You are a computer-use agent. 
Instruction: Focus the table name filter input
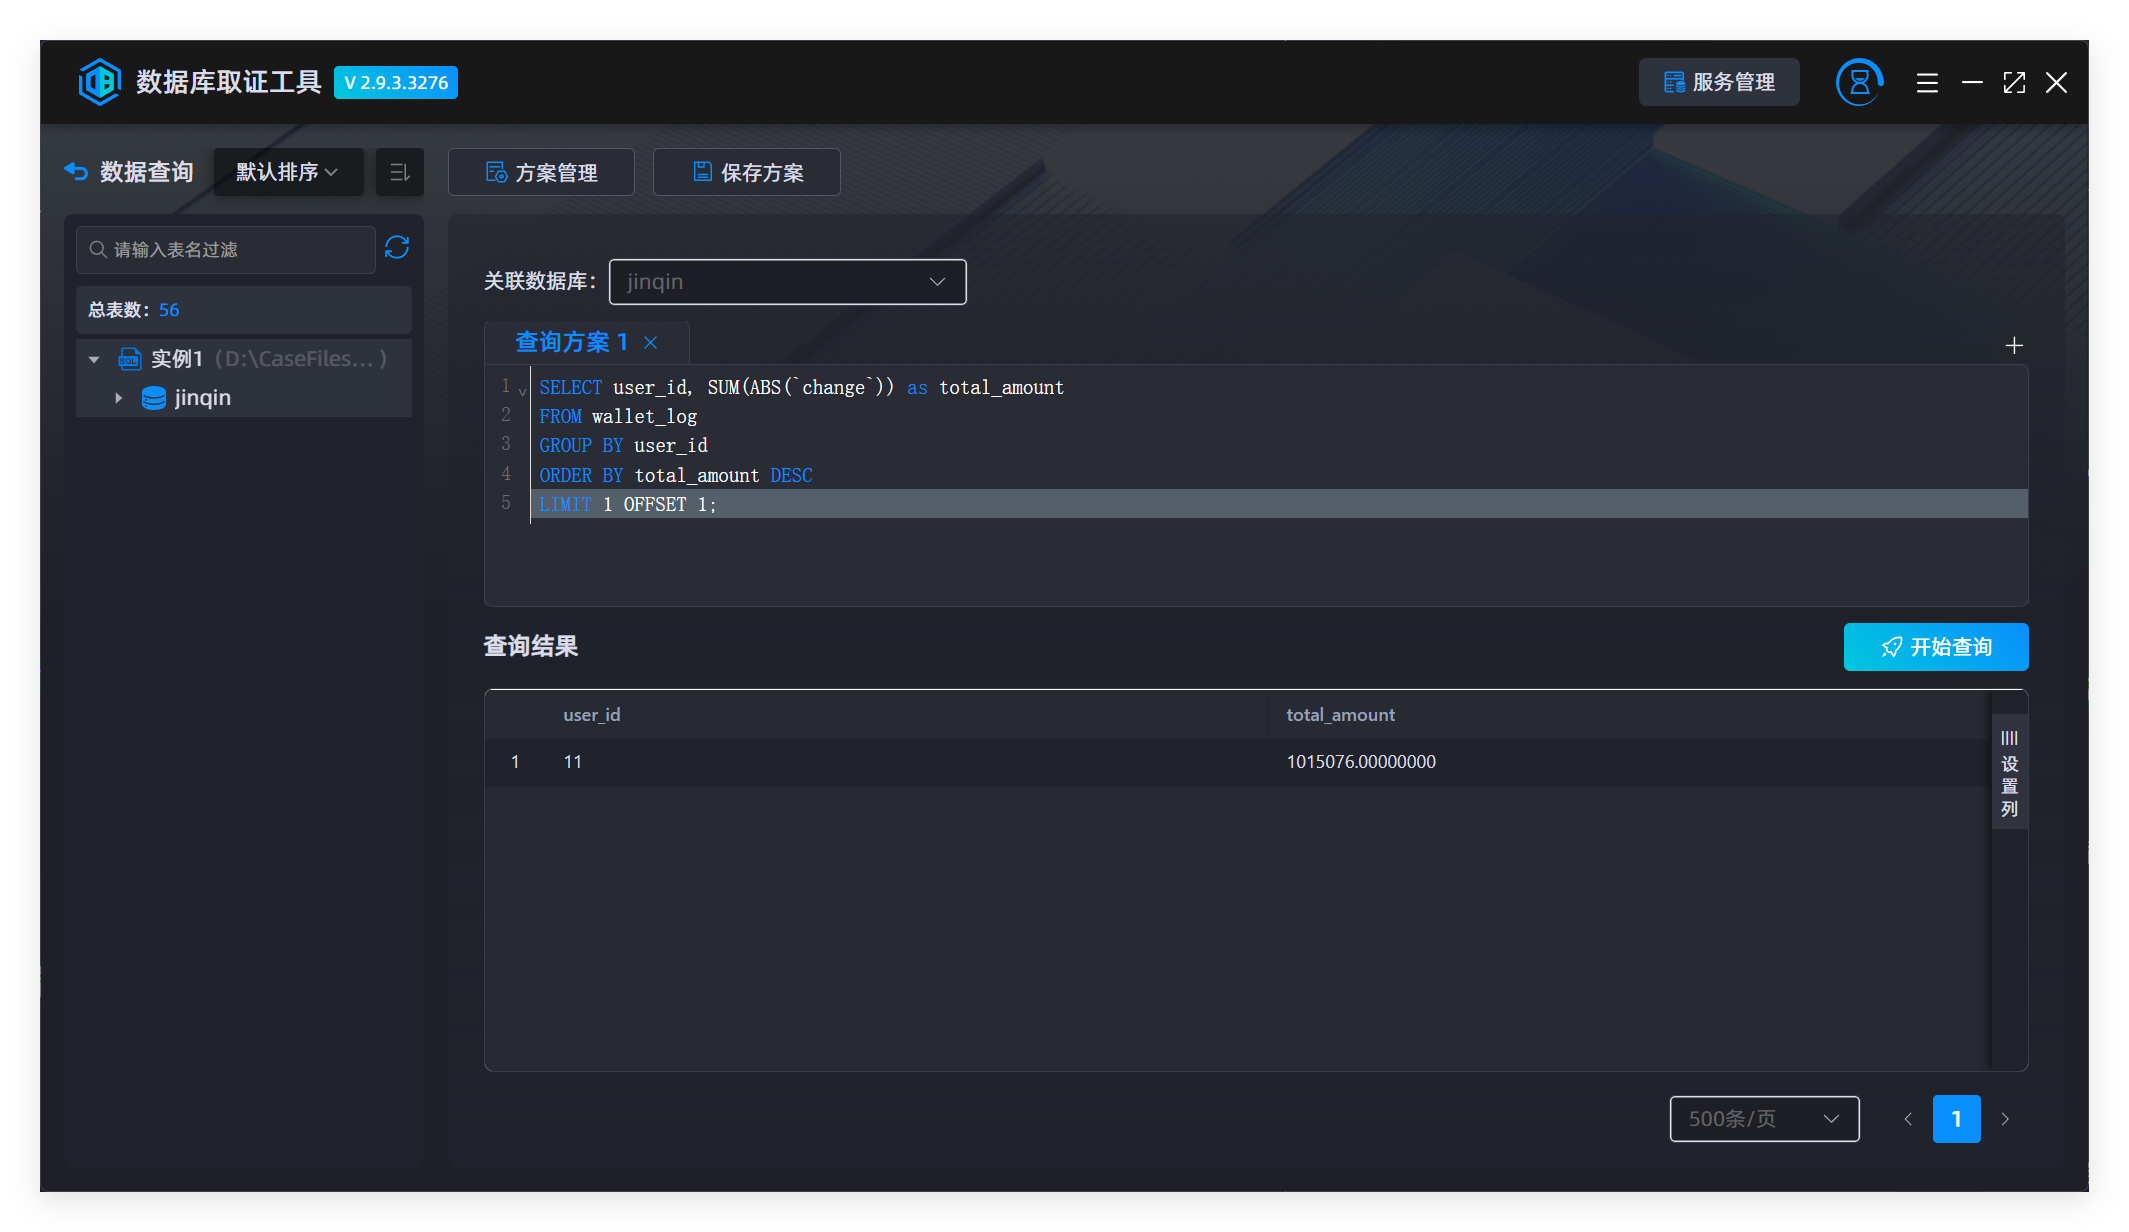[x=226, y=249]
